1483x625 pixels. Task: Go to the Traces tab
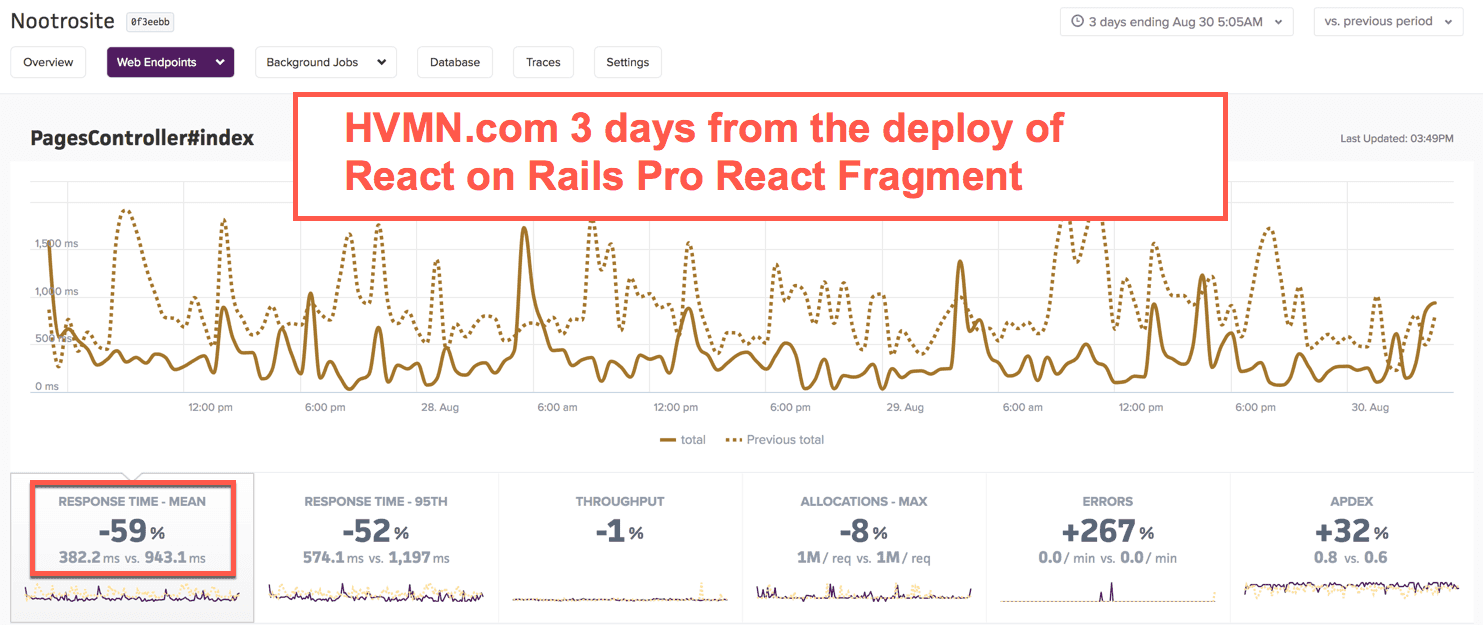pos(543,62)
